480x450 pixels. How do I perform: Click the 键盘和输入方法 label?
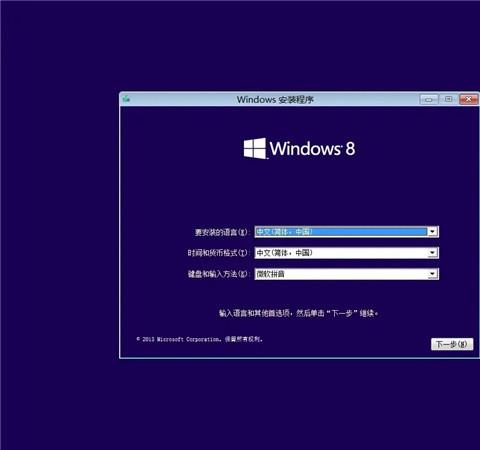point(218,274)
